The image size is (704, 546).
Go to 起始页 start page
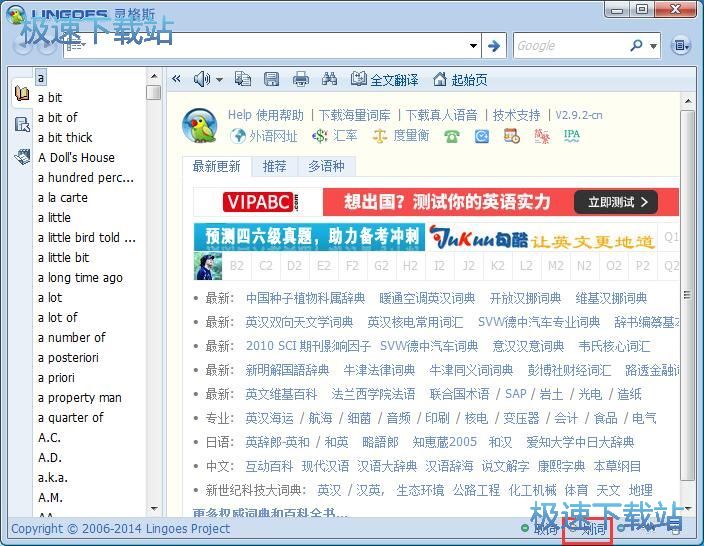[x=460, y=79]
